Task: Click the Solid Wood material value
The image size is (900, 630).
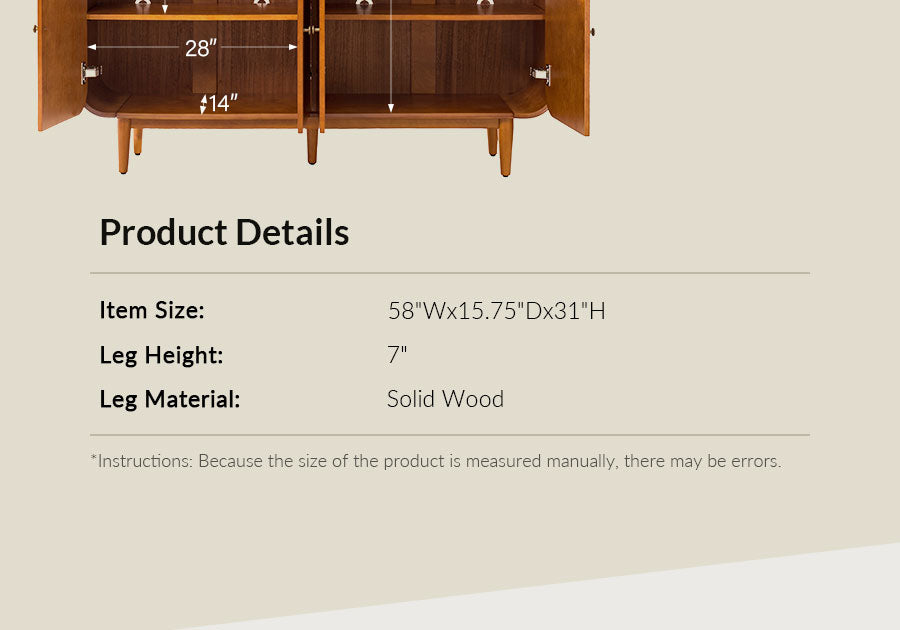Action: pyautogui.click(x=445, y=399)
